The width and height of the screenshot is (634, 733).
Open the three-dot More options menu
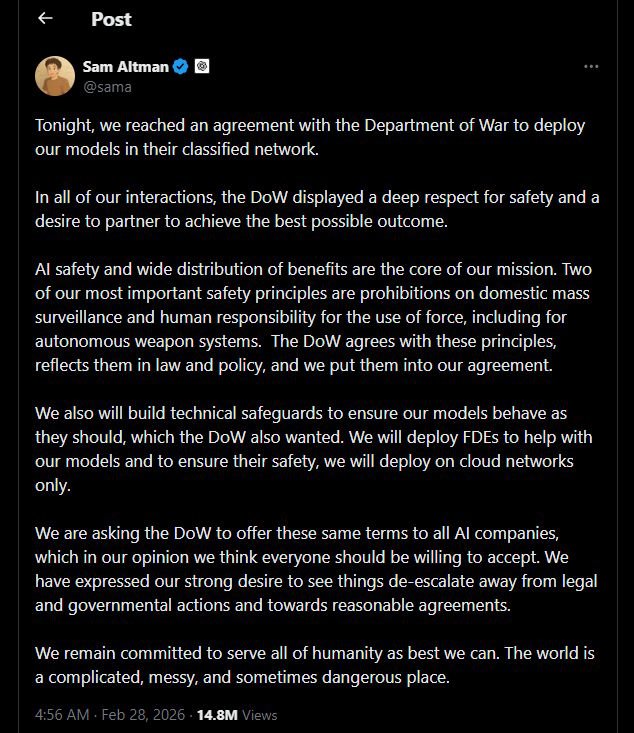pyautogui.click(x=591, y=67)
